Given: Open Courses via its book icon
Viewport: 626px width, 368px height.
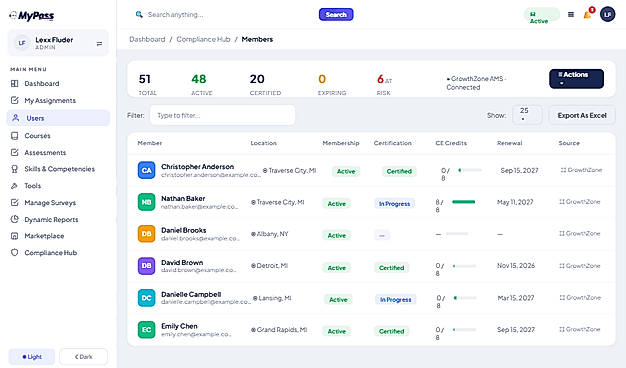Looking at the screenshot, I should pos(14,136).
